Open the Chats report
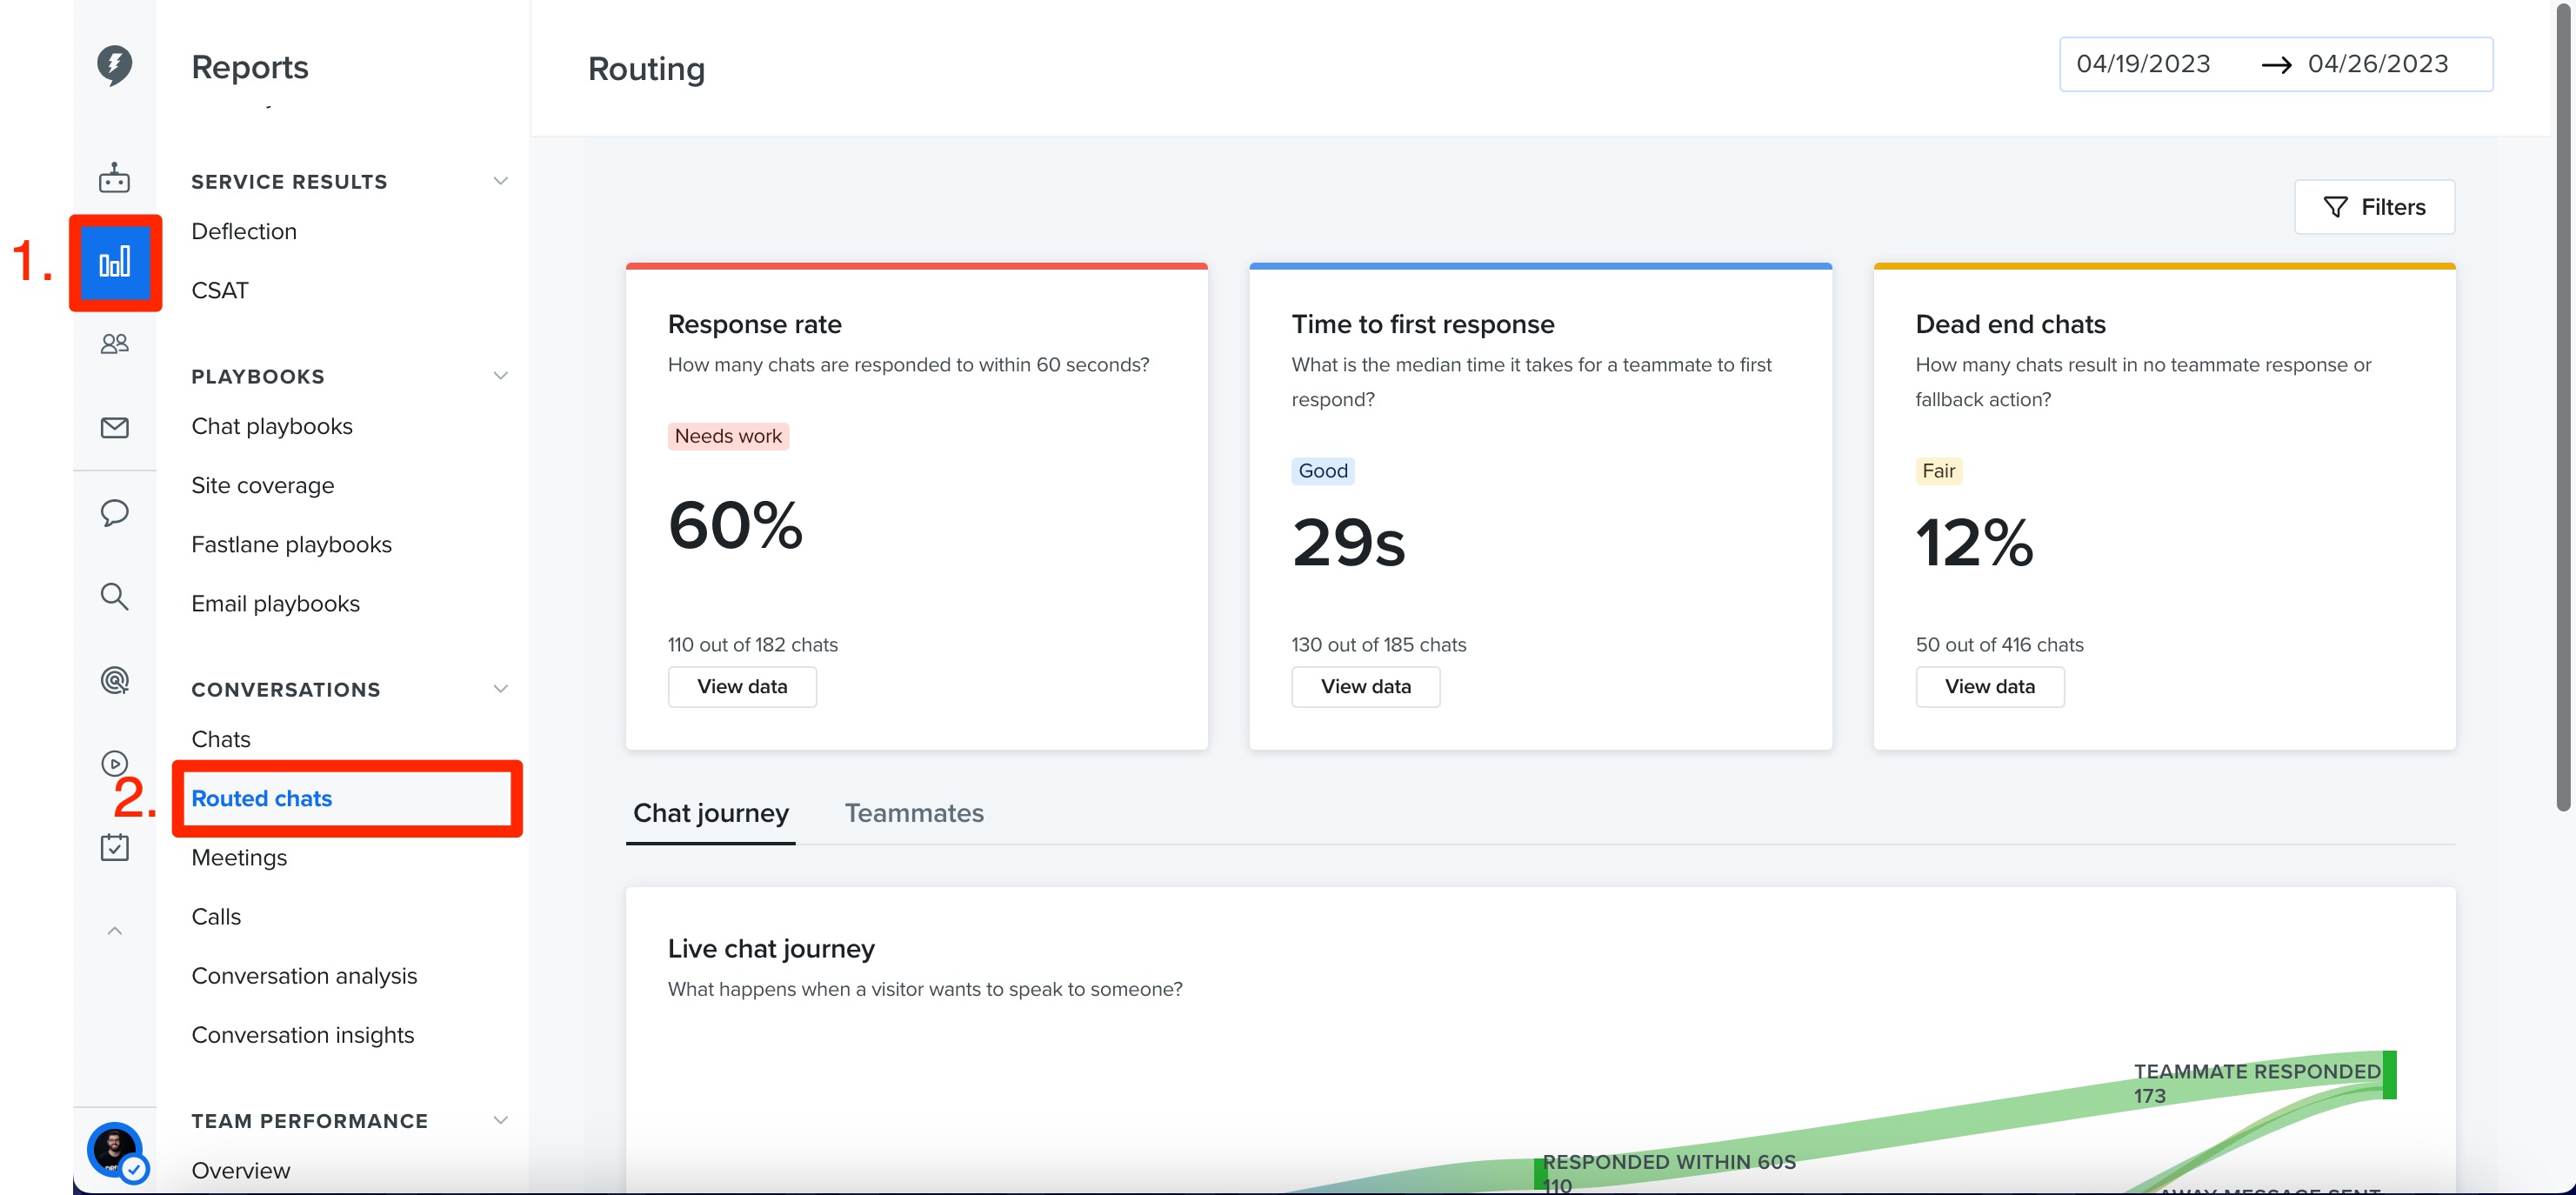 [x=221, y=739]
